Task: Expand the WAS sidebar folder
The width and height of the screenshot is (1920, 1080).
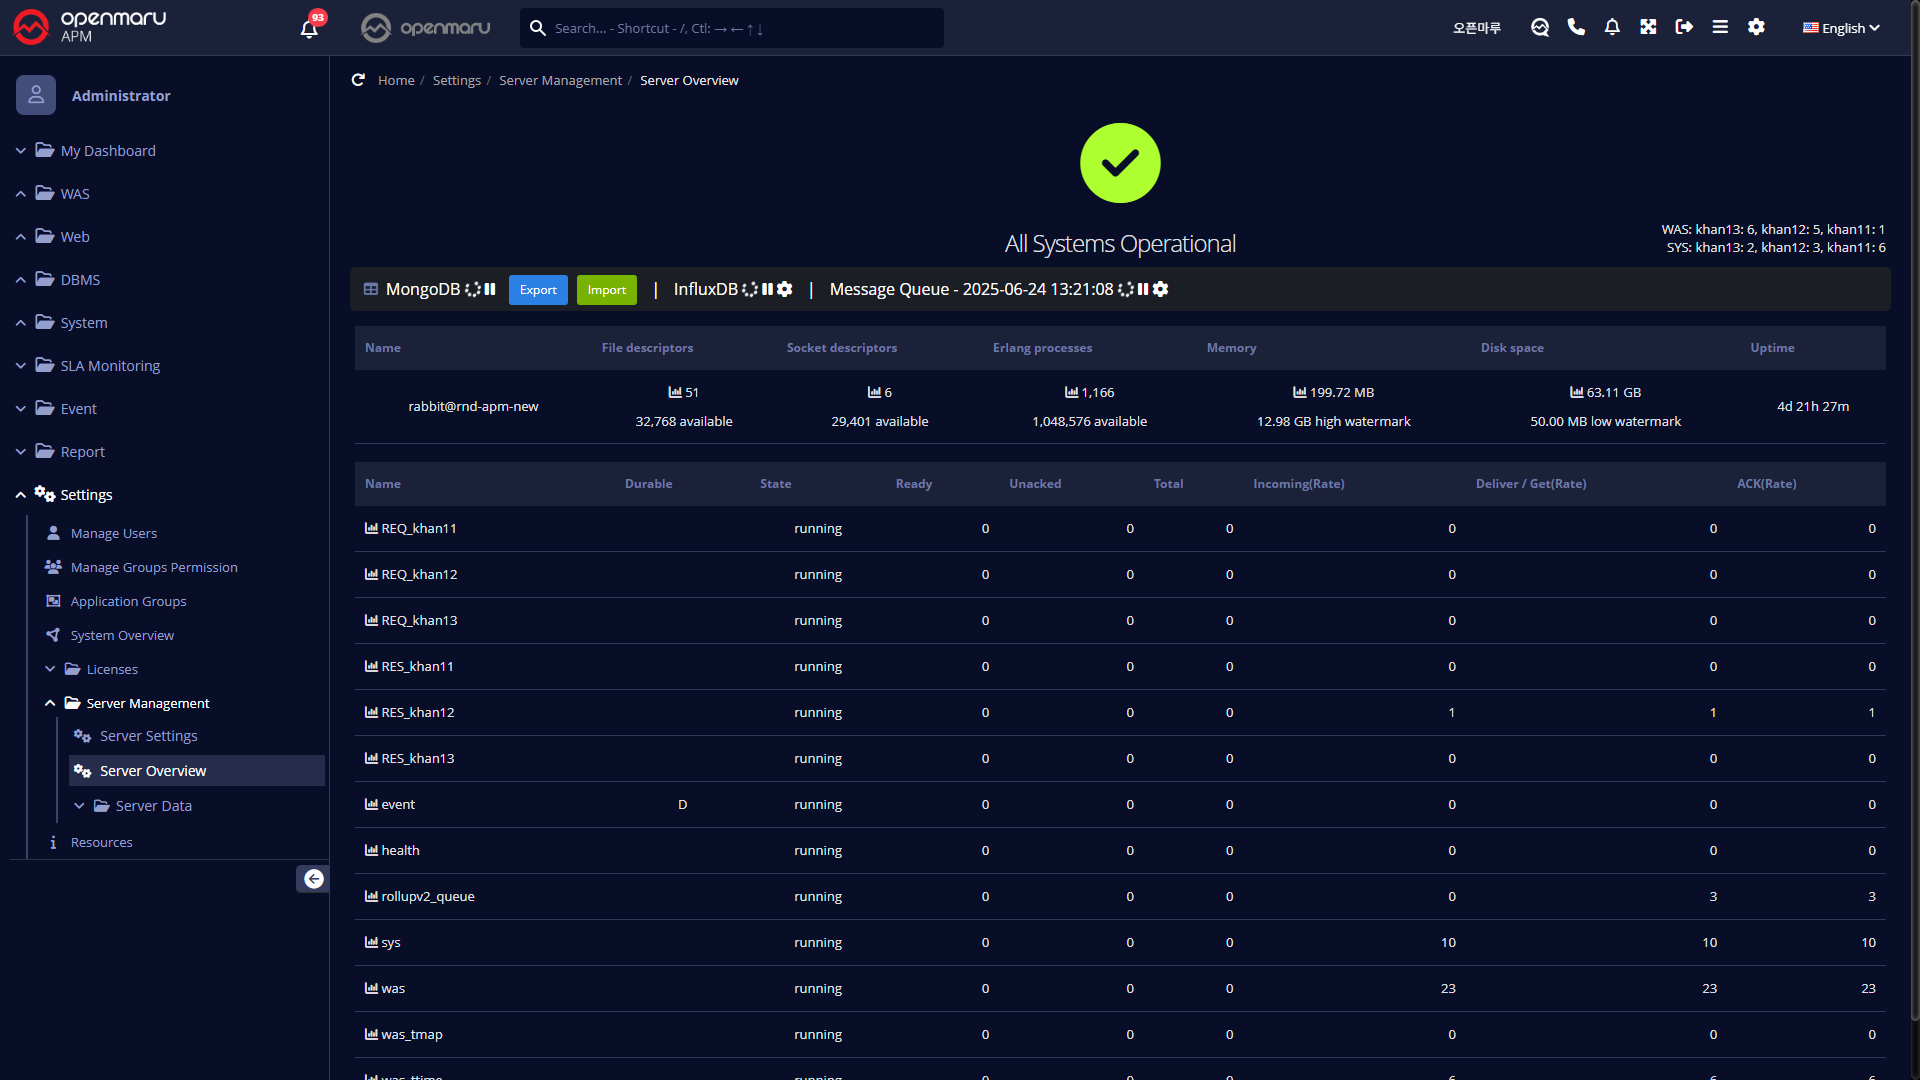Action: click(75, 194)
